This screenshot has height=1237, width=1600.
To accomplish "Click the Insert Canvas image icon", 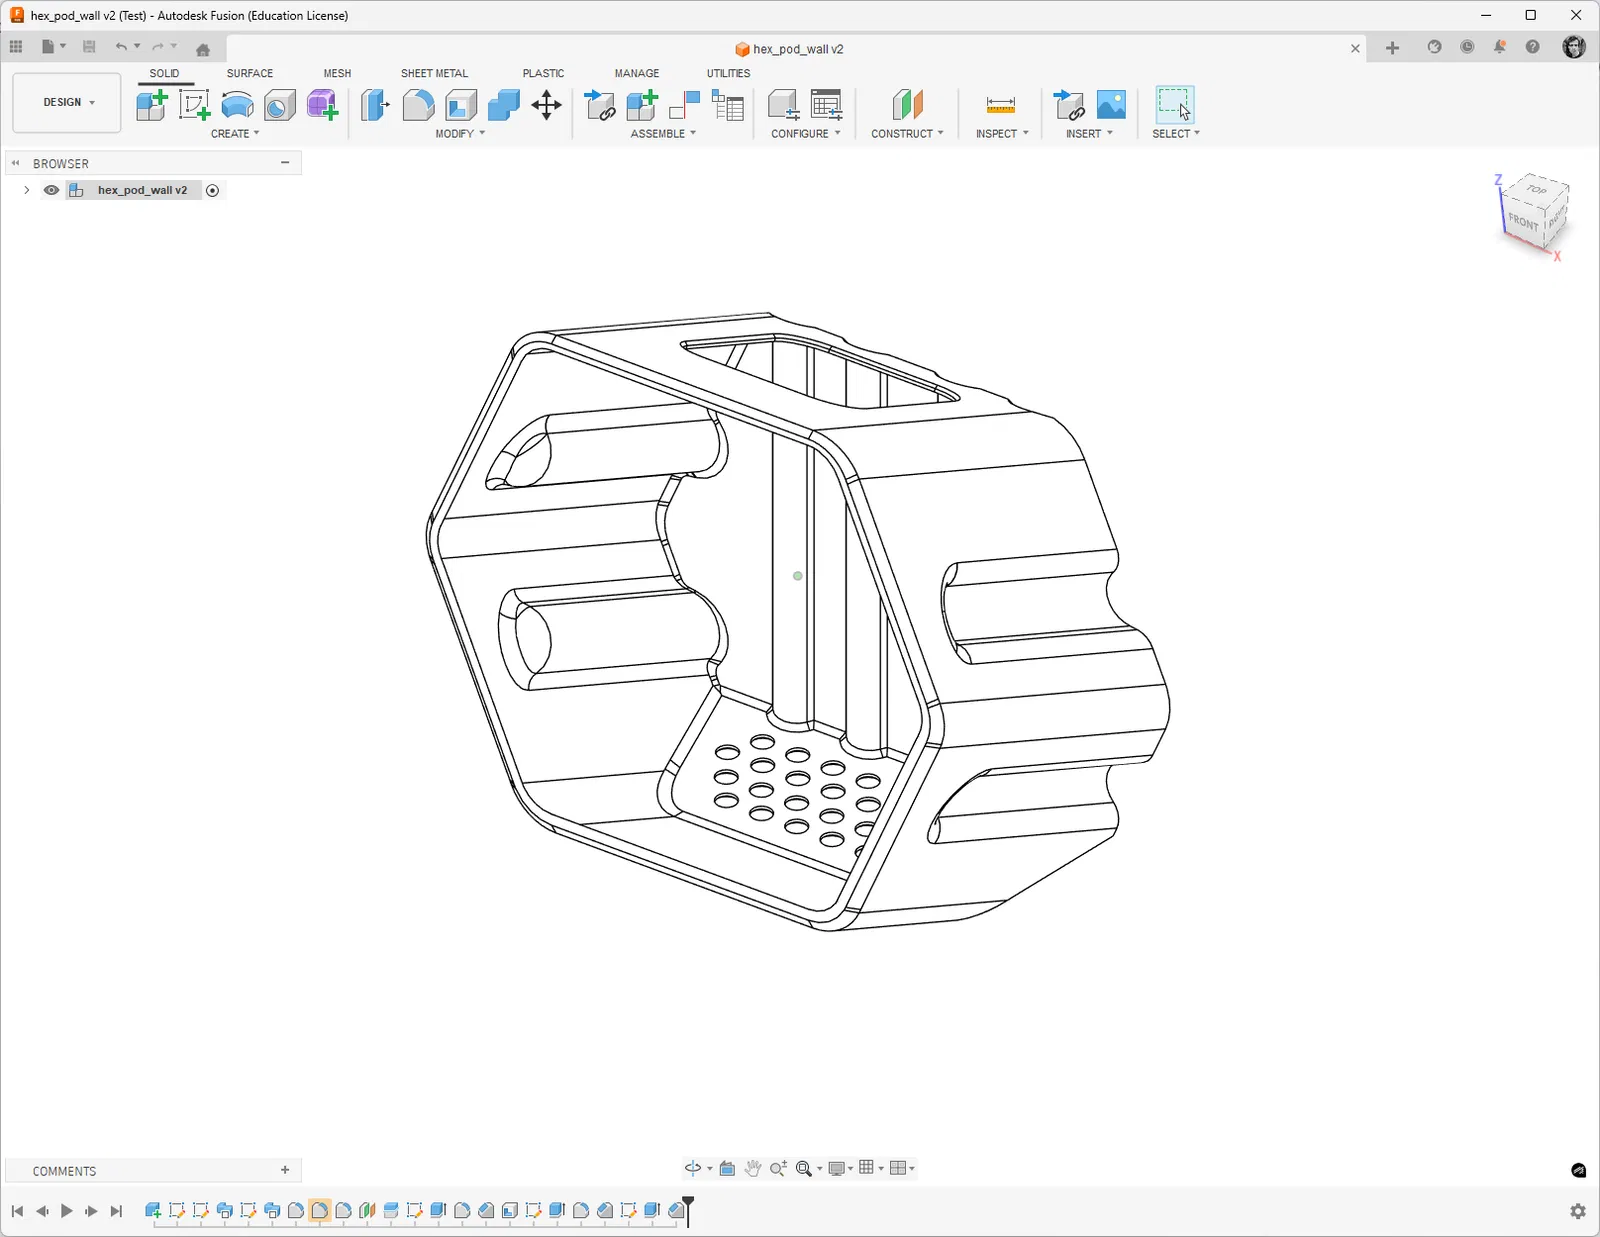I will (x=1111, y=105).
